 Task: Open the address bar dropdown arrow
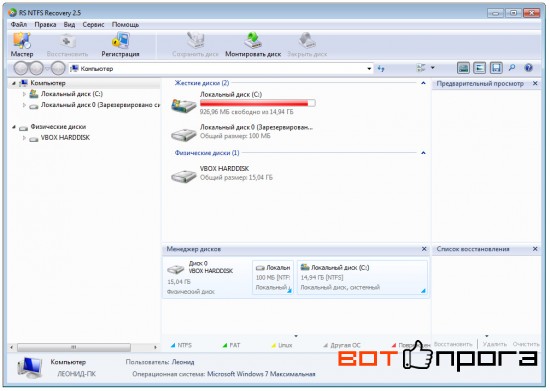point(369,69)
